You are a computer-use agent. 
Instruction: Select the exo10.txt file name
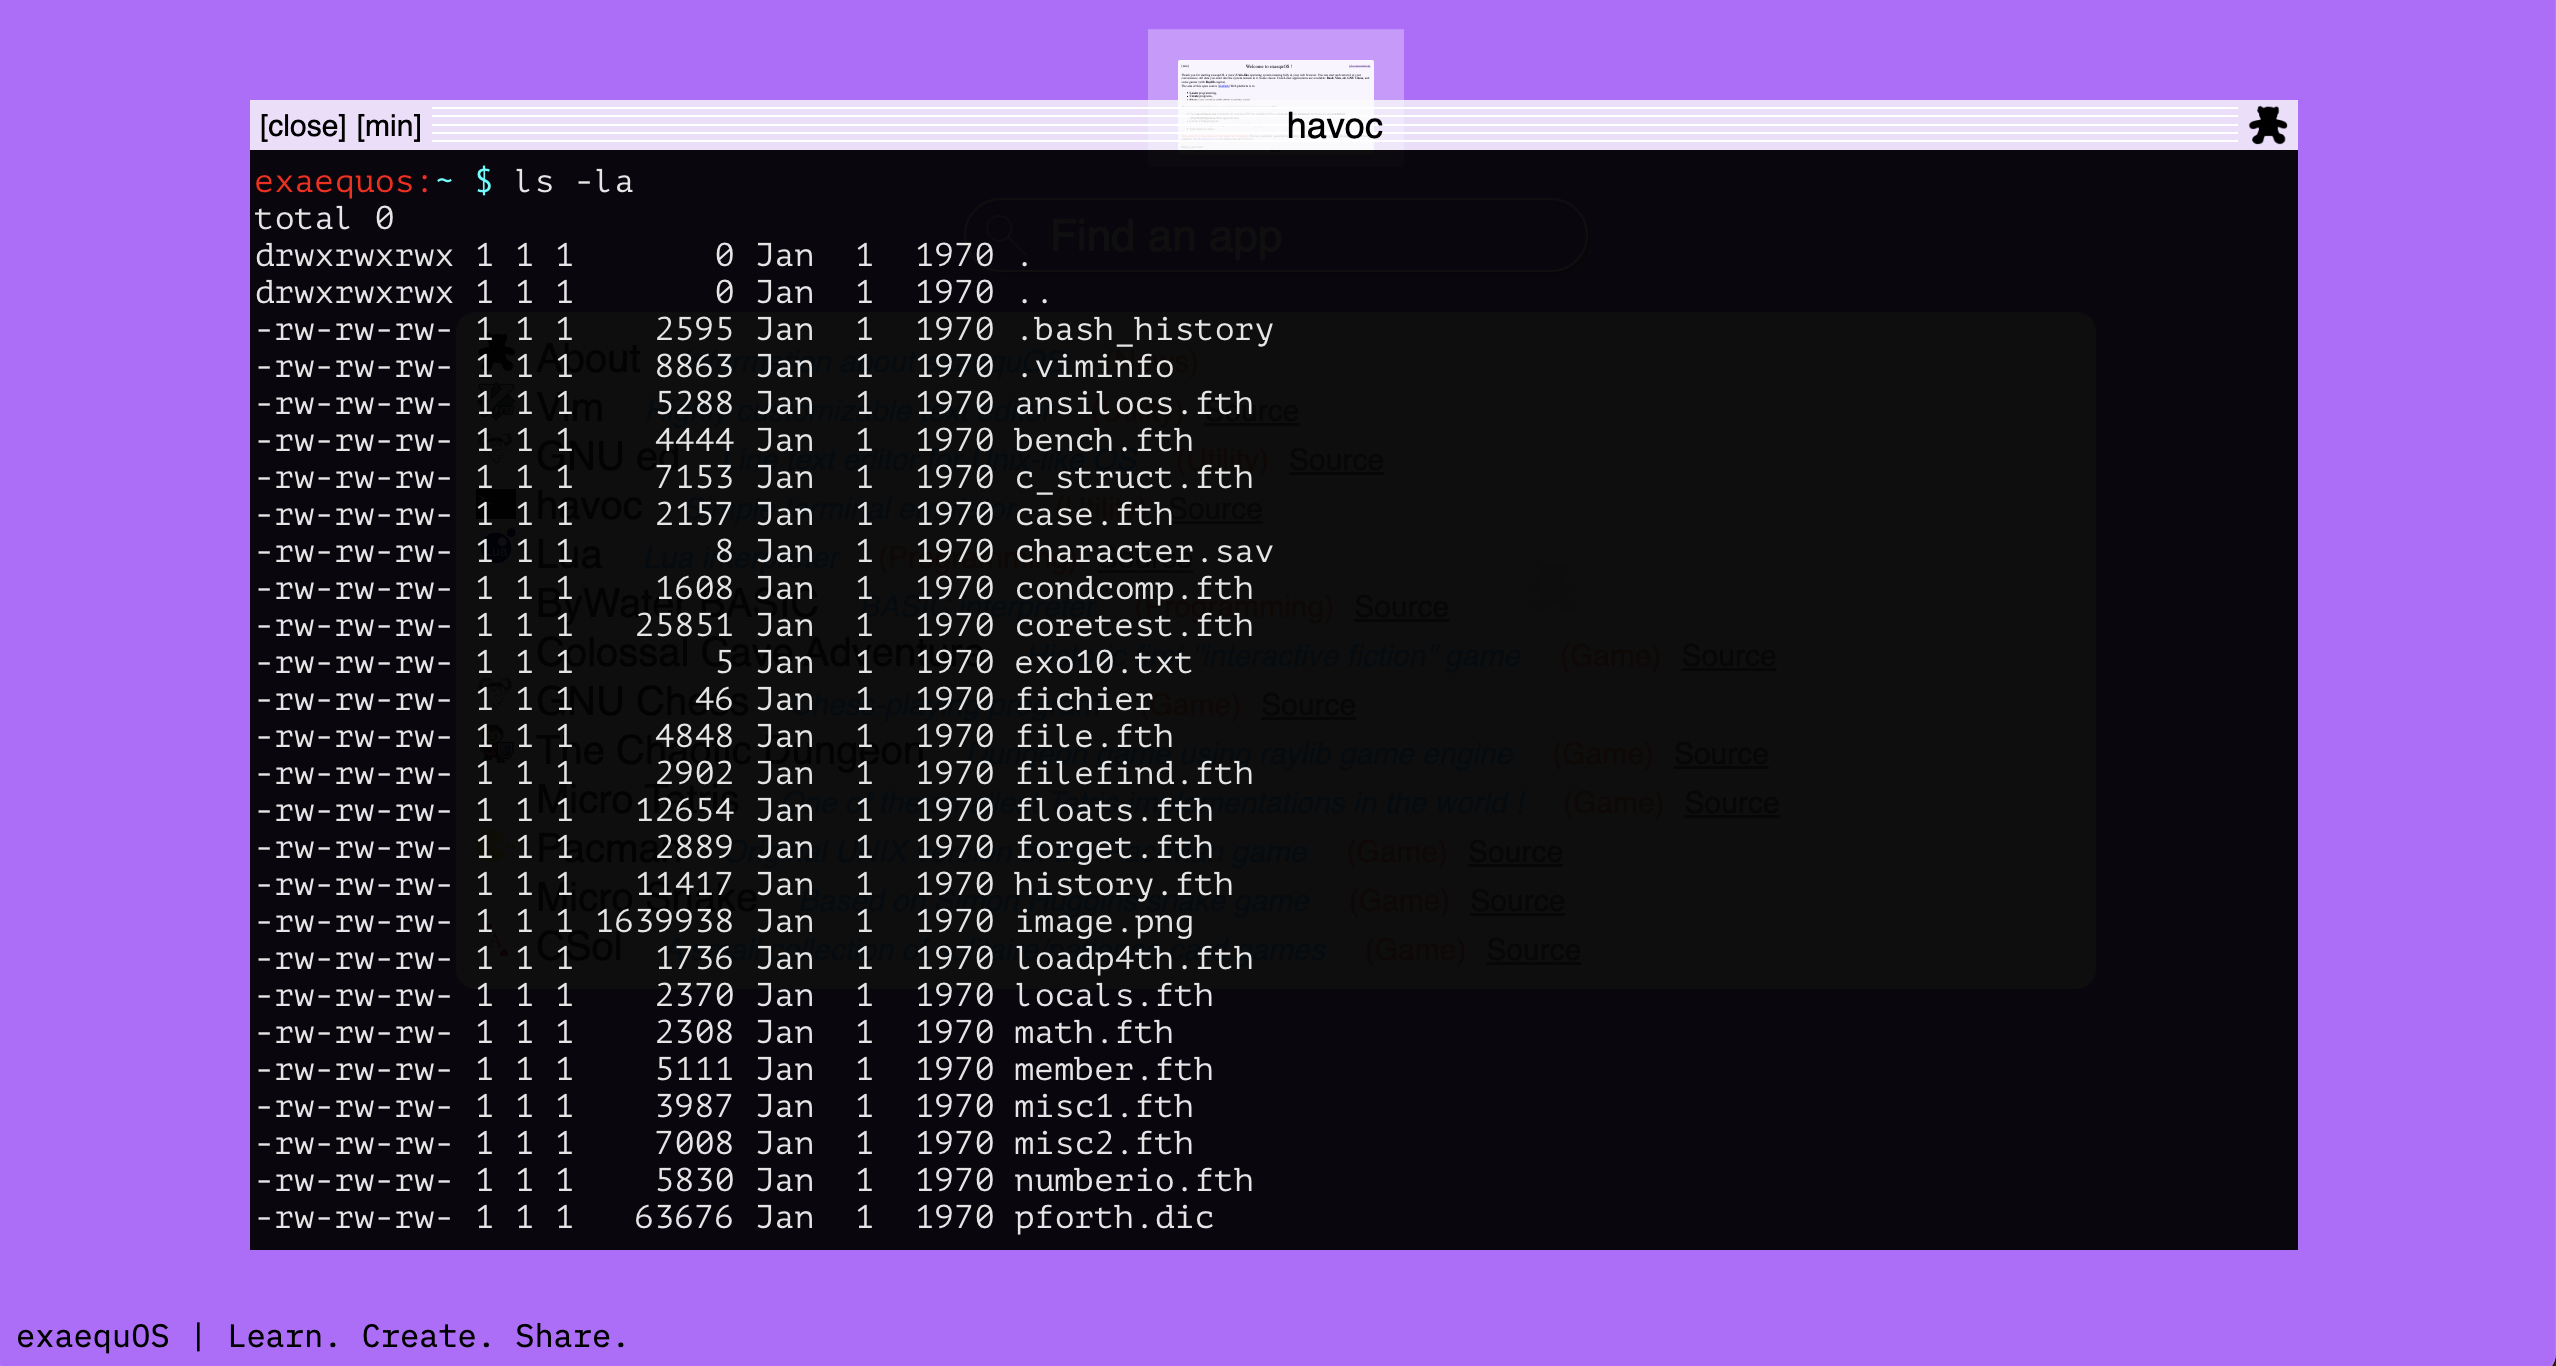click(1104, 663)
